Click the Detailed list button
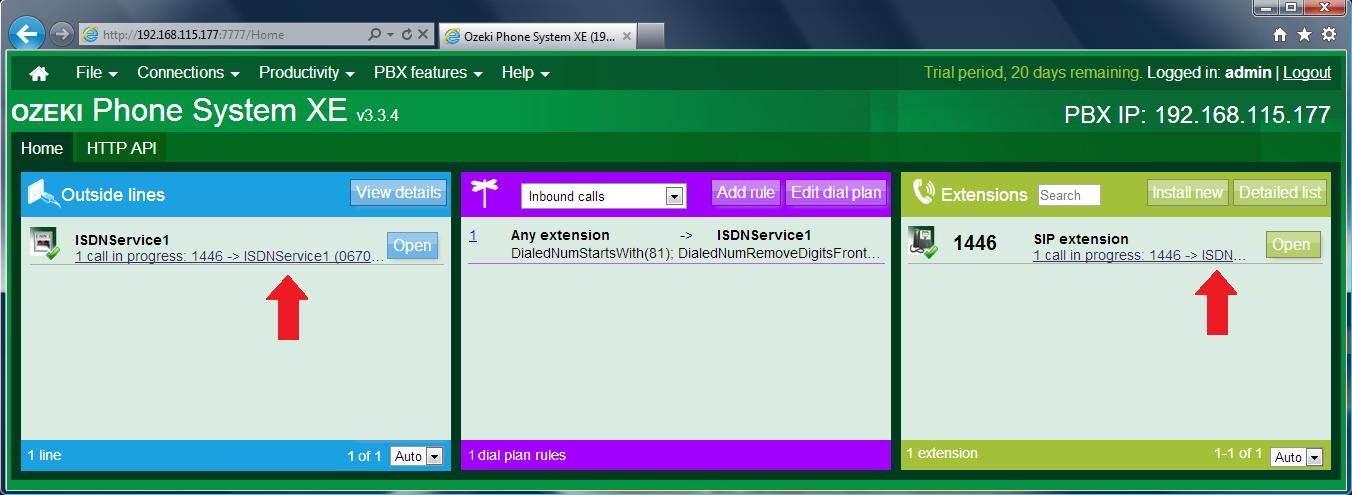The width and height of the screenshot is (1352, 495). tap(1279, 193)
